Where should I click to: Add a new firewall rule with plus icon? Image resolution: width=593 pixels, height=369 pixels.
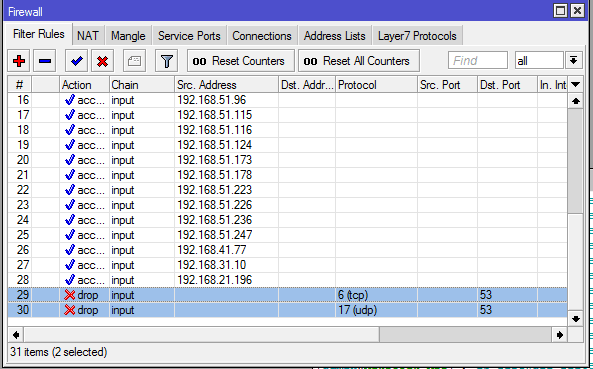(19, 61)
